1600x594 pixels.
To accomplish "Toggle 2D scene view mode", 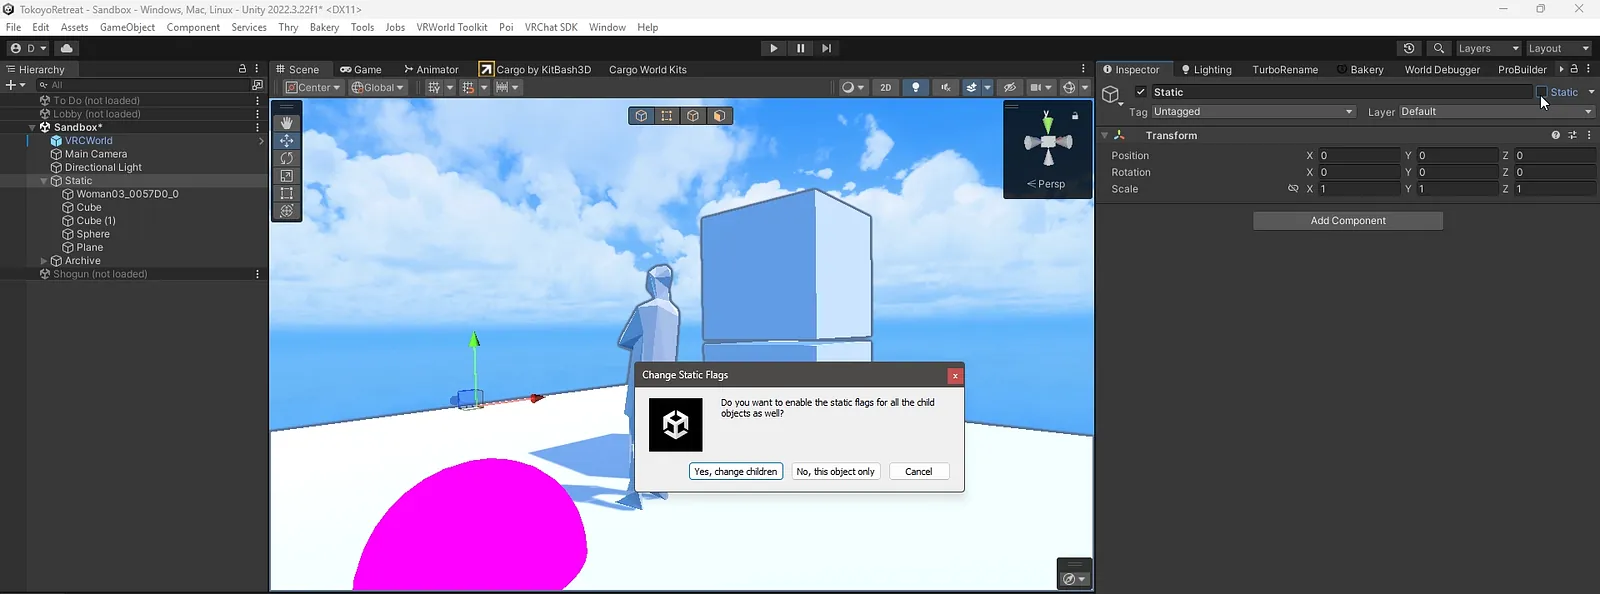I will point(885,87).
